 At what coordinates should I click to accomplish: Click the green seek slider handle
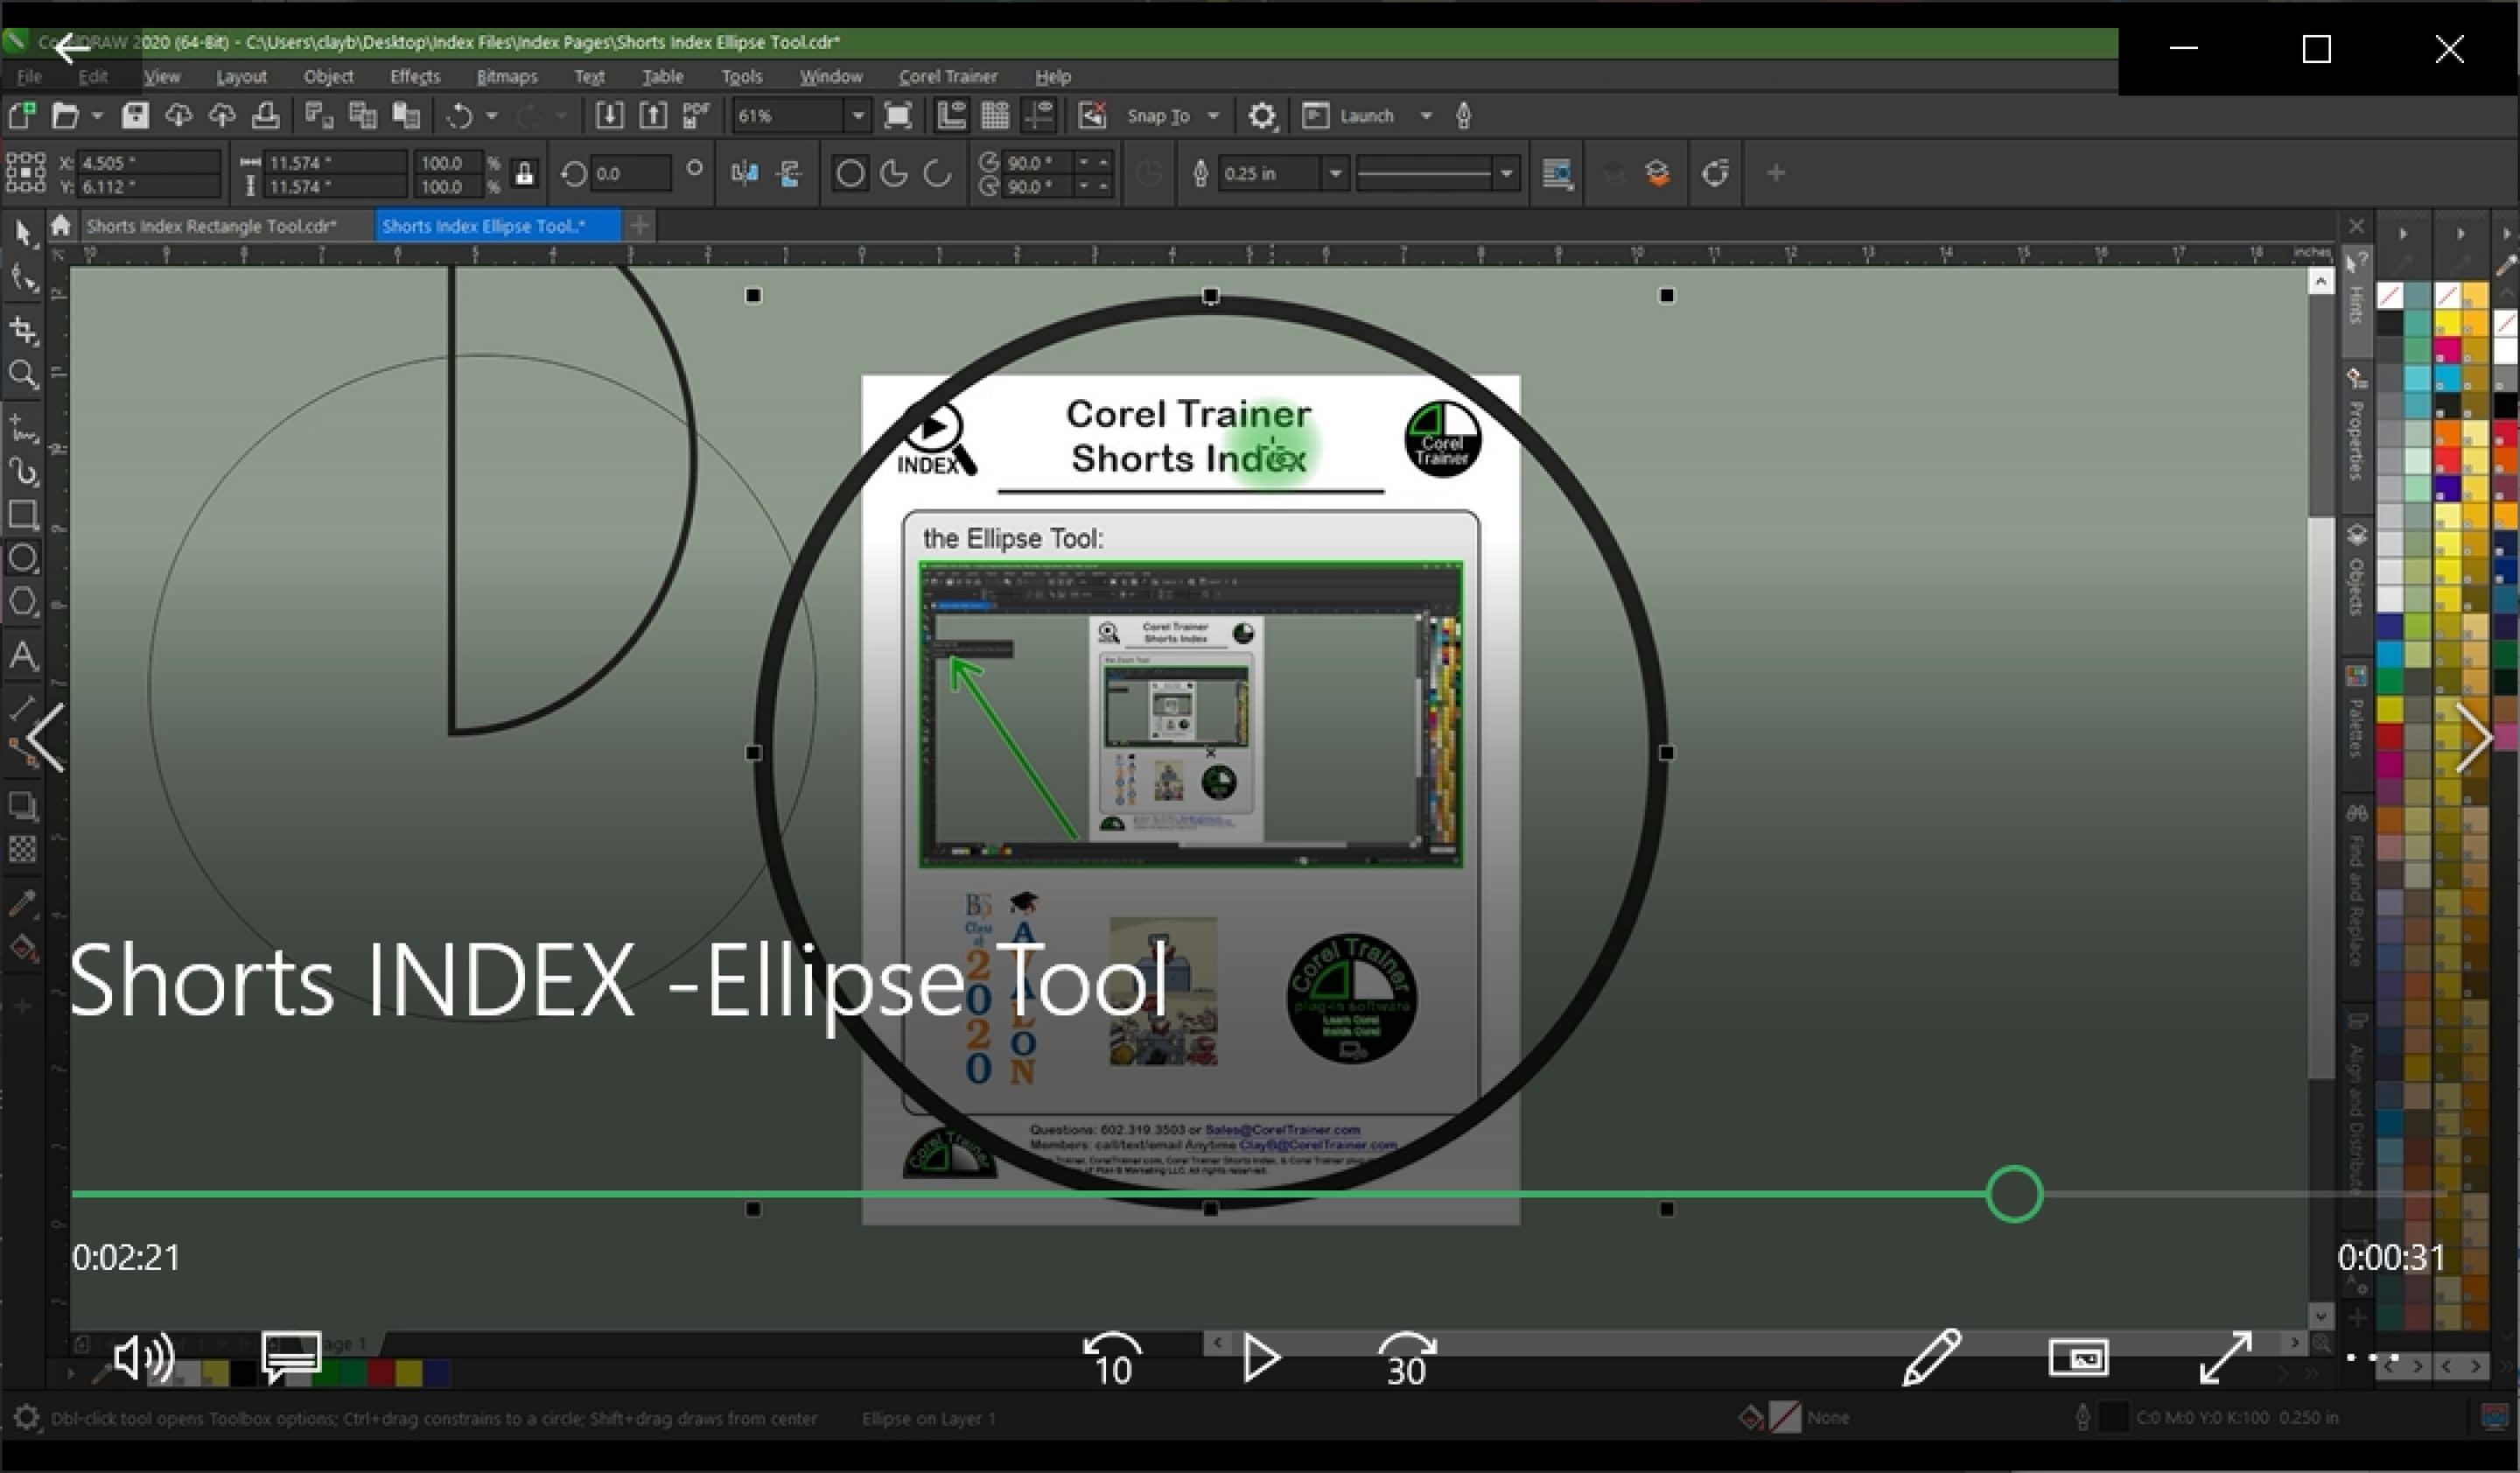(x=2014, y=1194)
